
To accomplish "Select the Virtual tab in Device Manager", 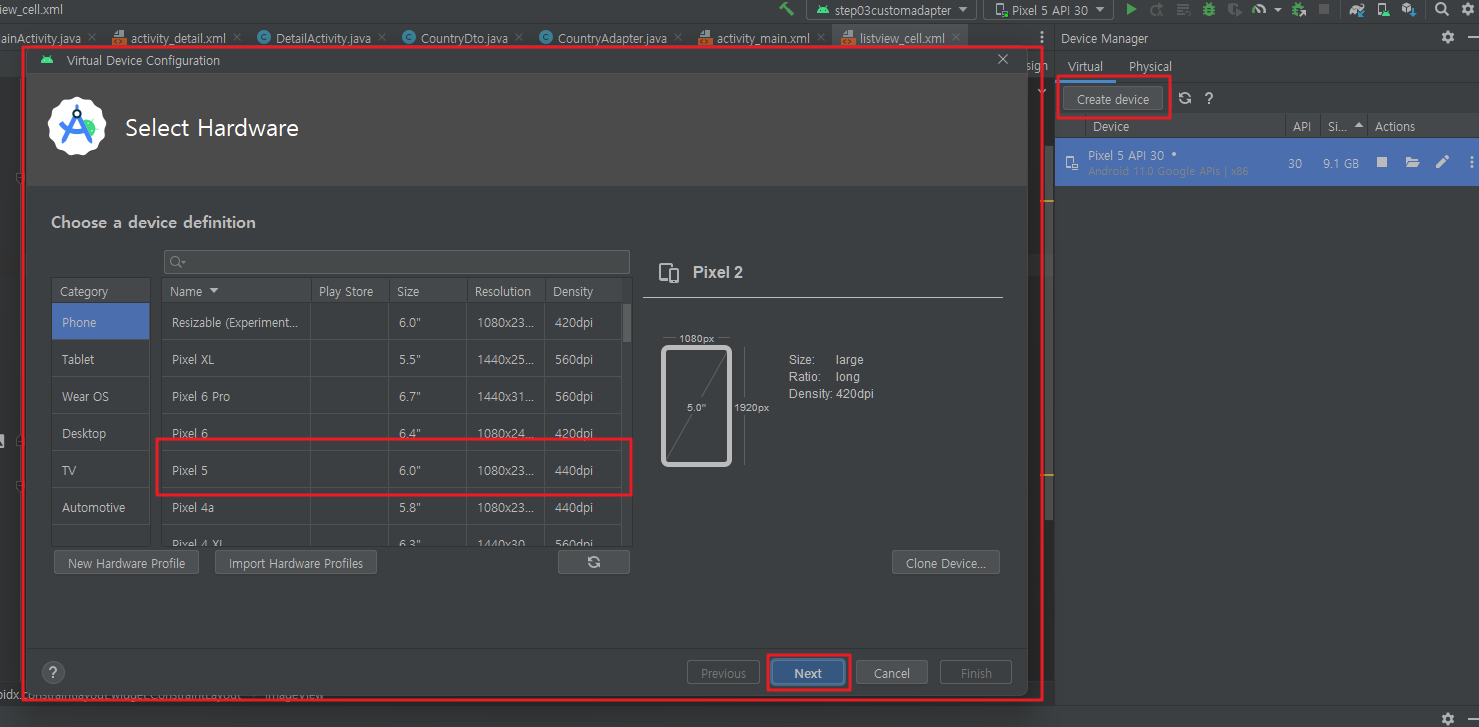I will click(1085, 66).
